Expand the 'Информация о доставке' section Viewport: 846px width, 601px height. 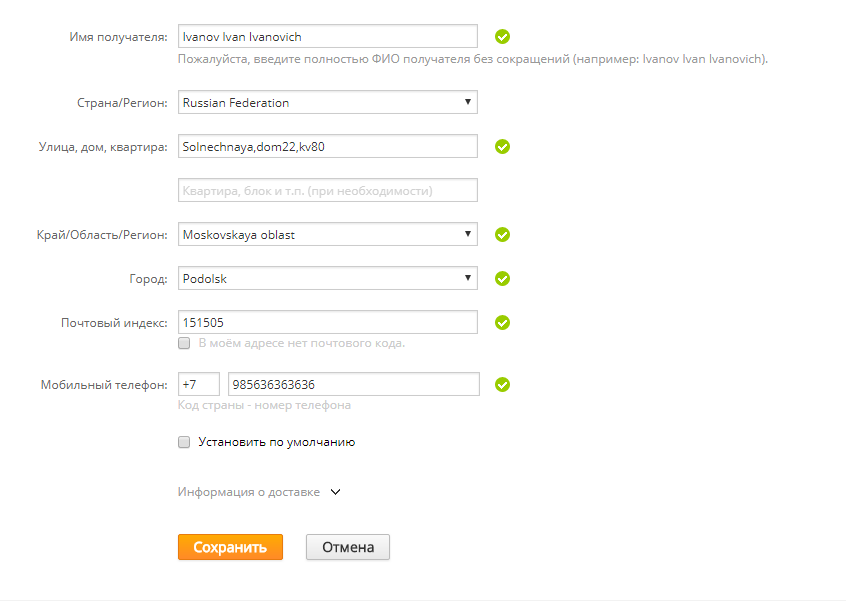(x=260, y=492)
